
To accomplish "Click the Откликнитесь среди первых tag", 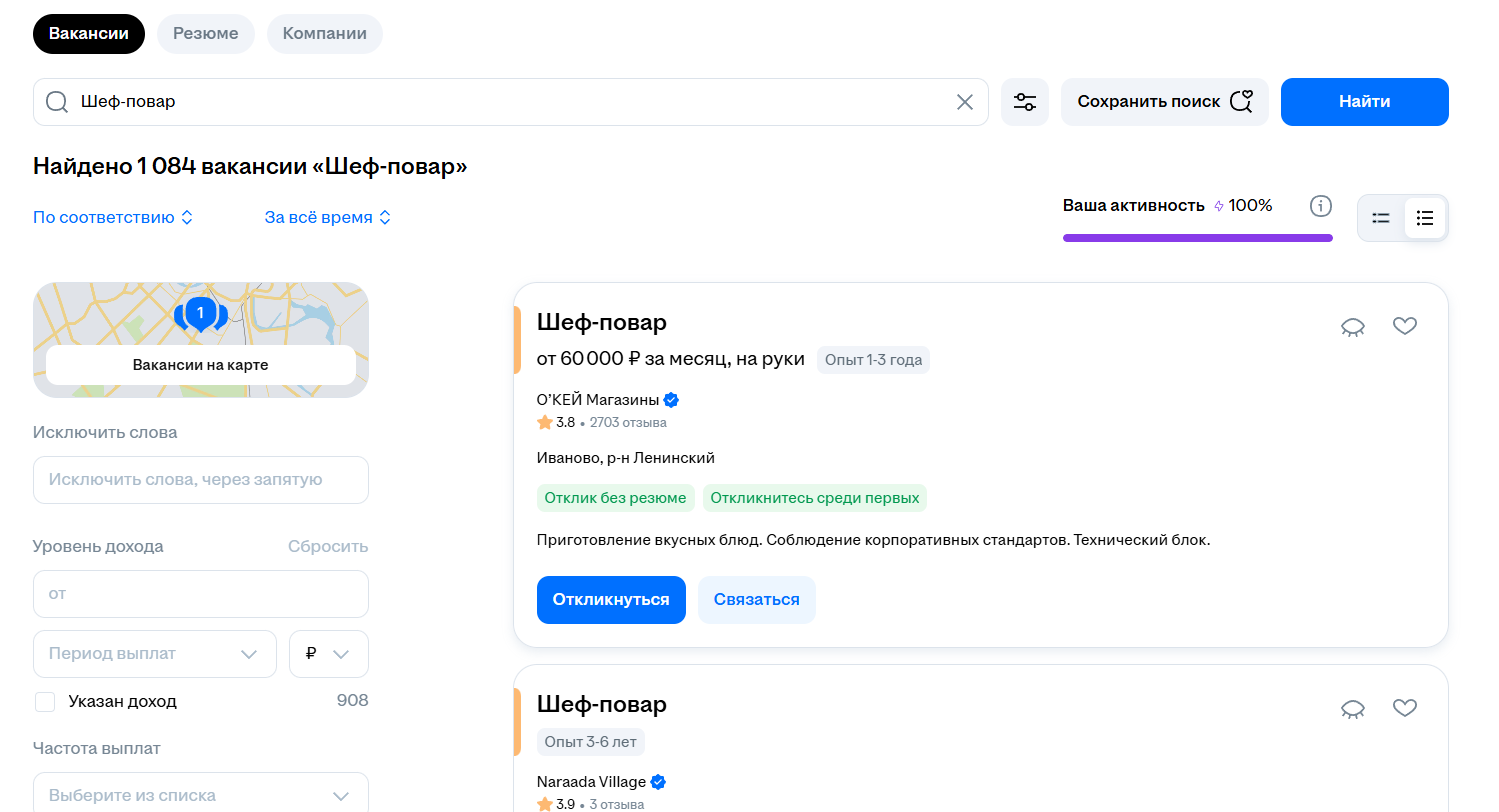I will (x=815, y=498).
